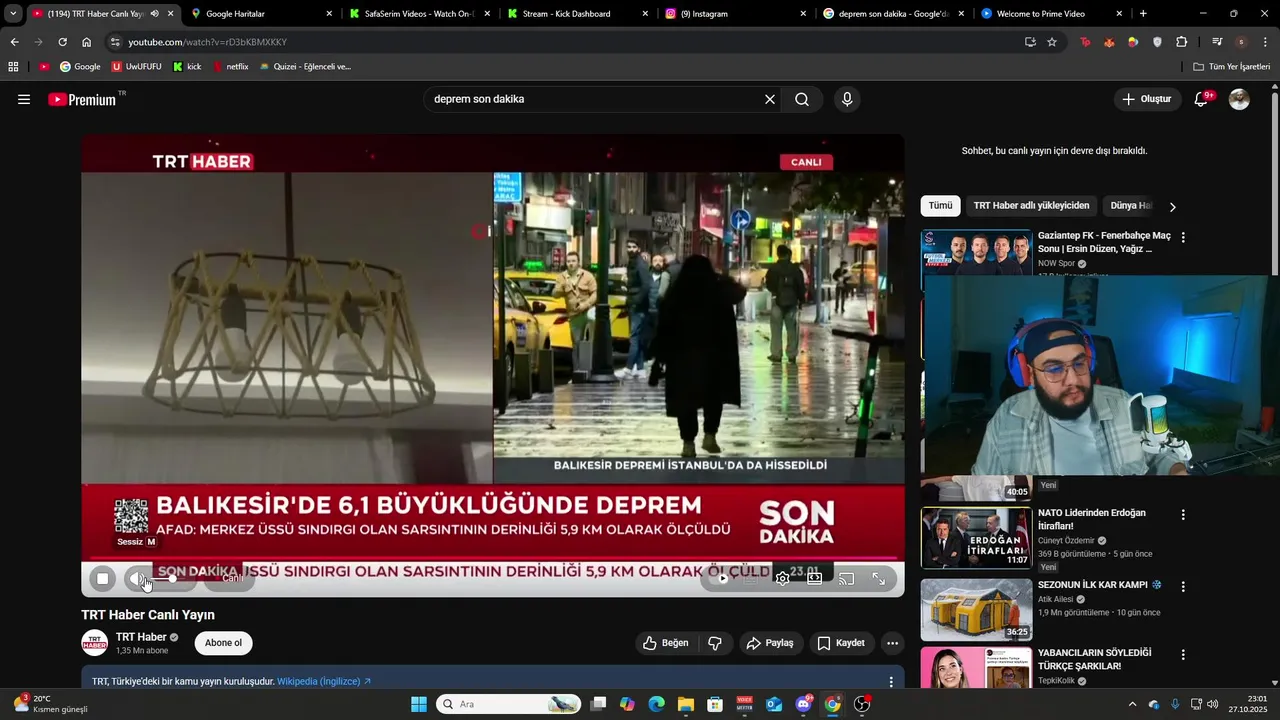Start voice search with the microphone icon

point(847,99)
